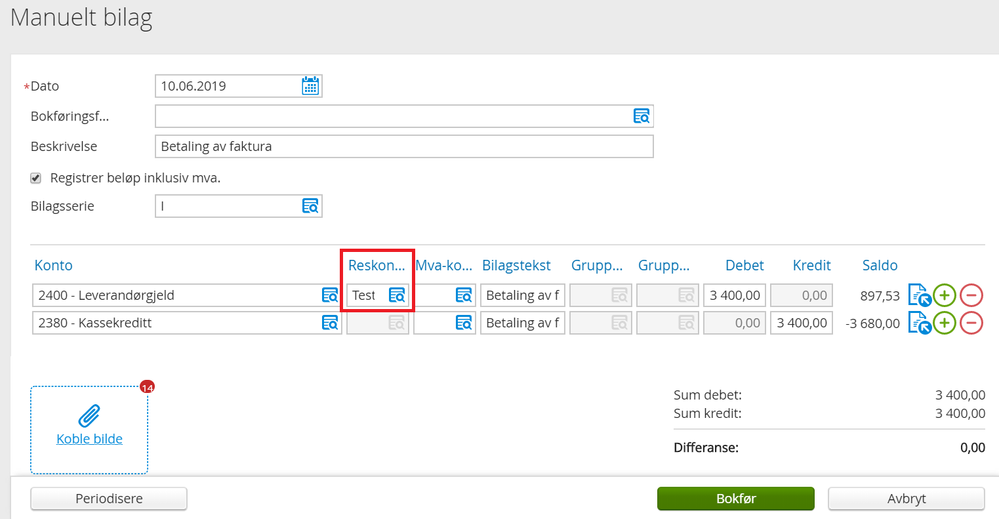Open the calendar picker for Dato
The image size is (999, 519).
coord(310,86)
